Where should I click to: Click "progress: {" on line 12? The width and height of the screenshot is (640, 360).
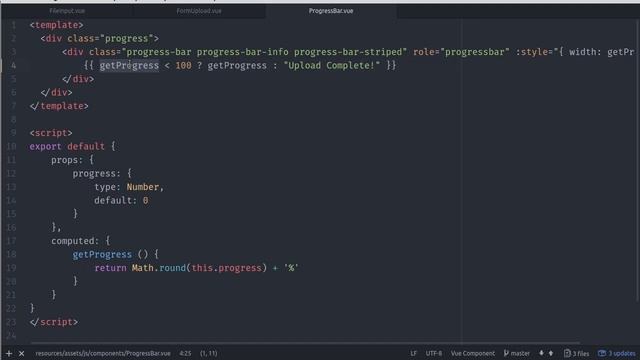pyautogui.click(x=102, y=173)
